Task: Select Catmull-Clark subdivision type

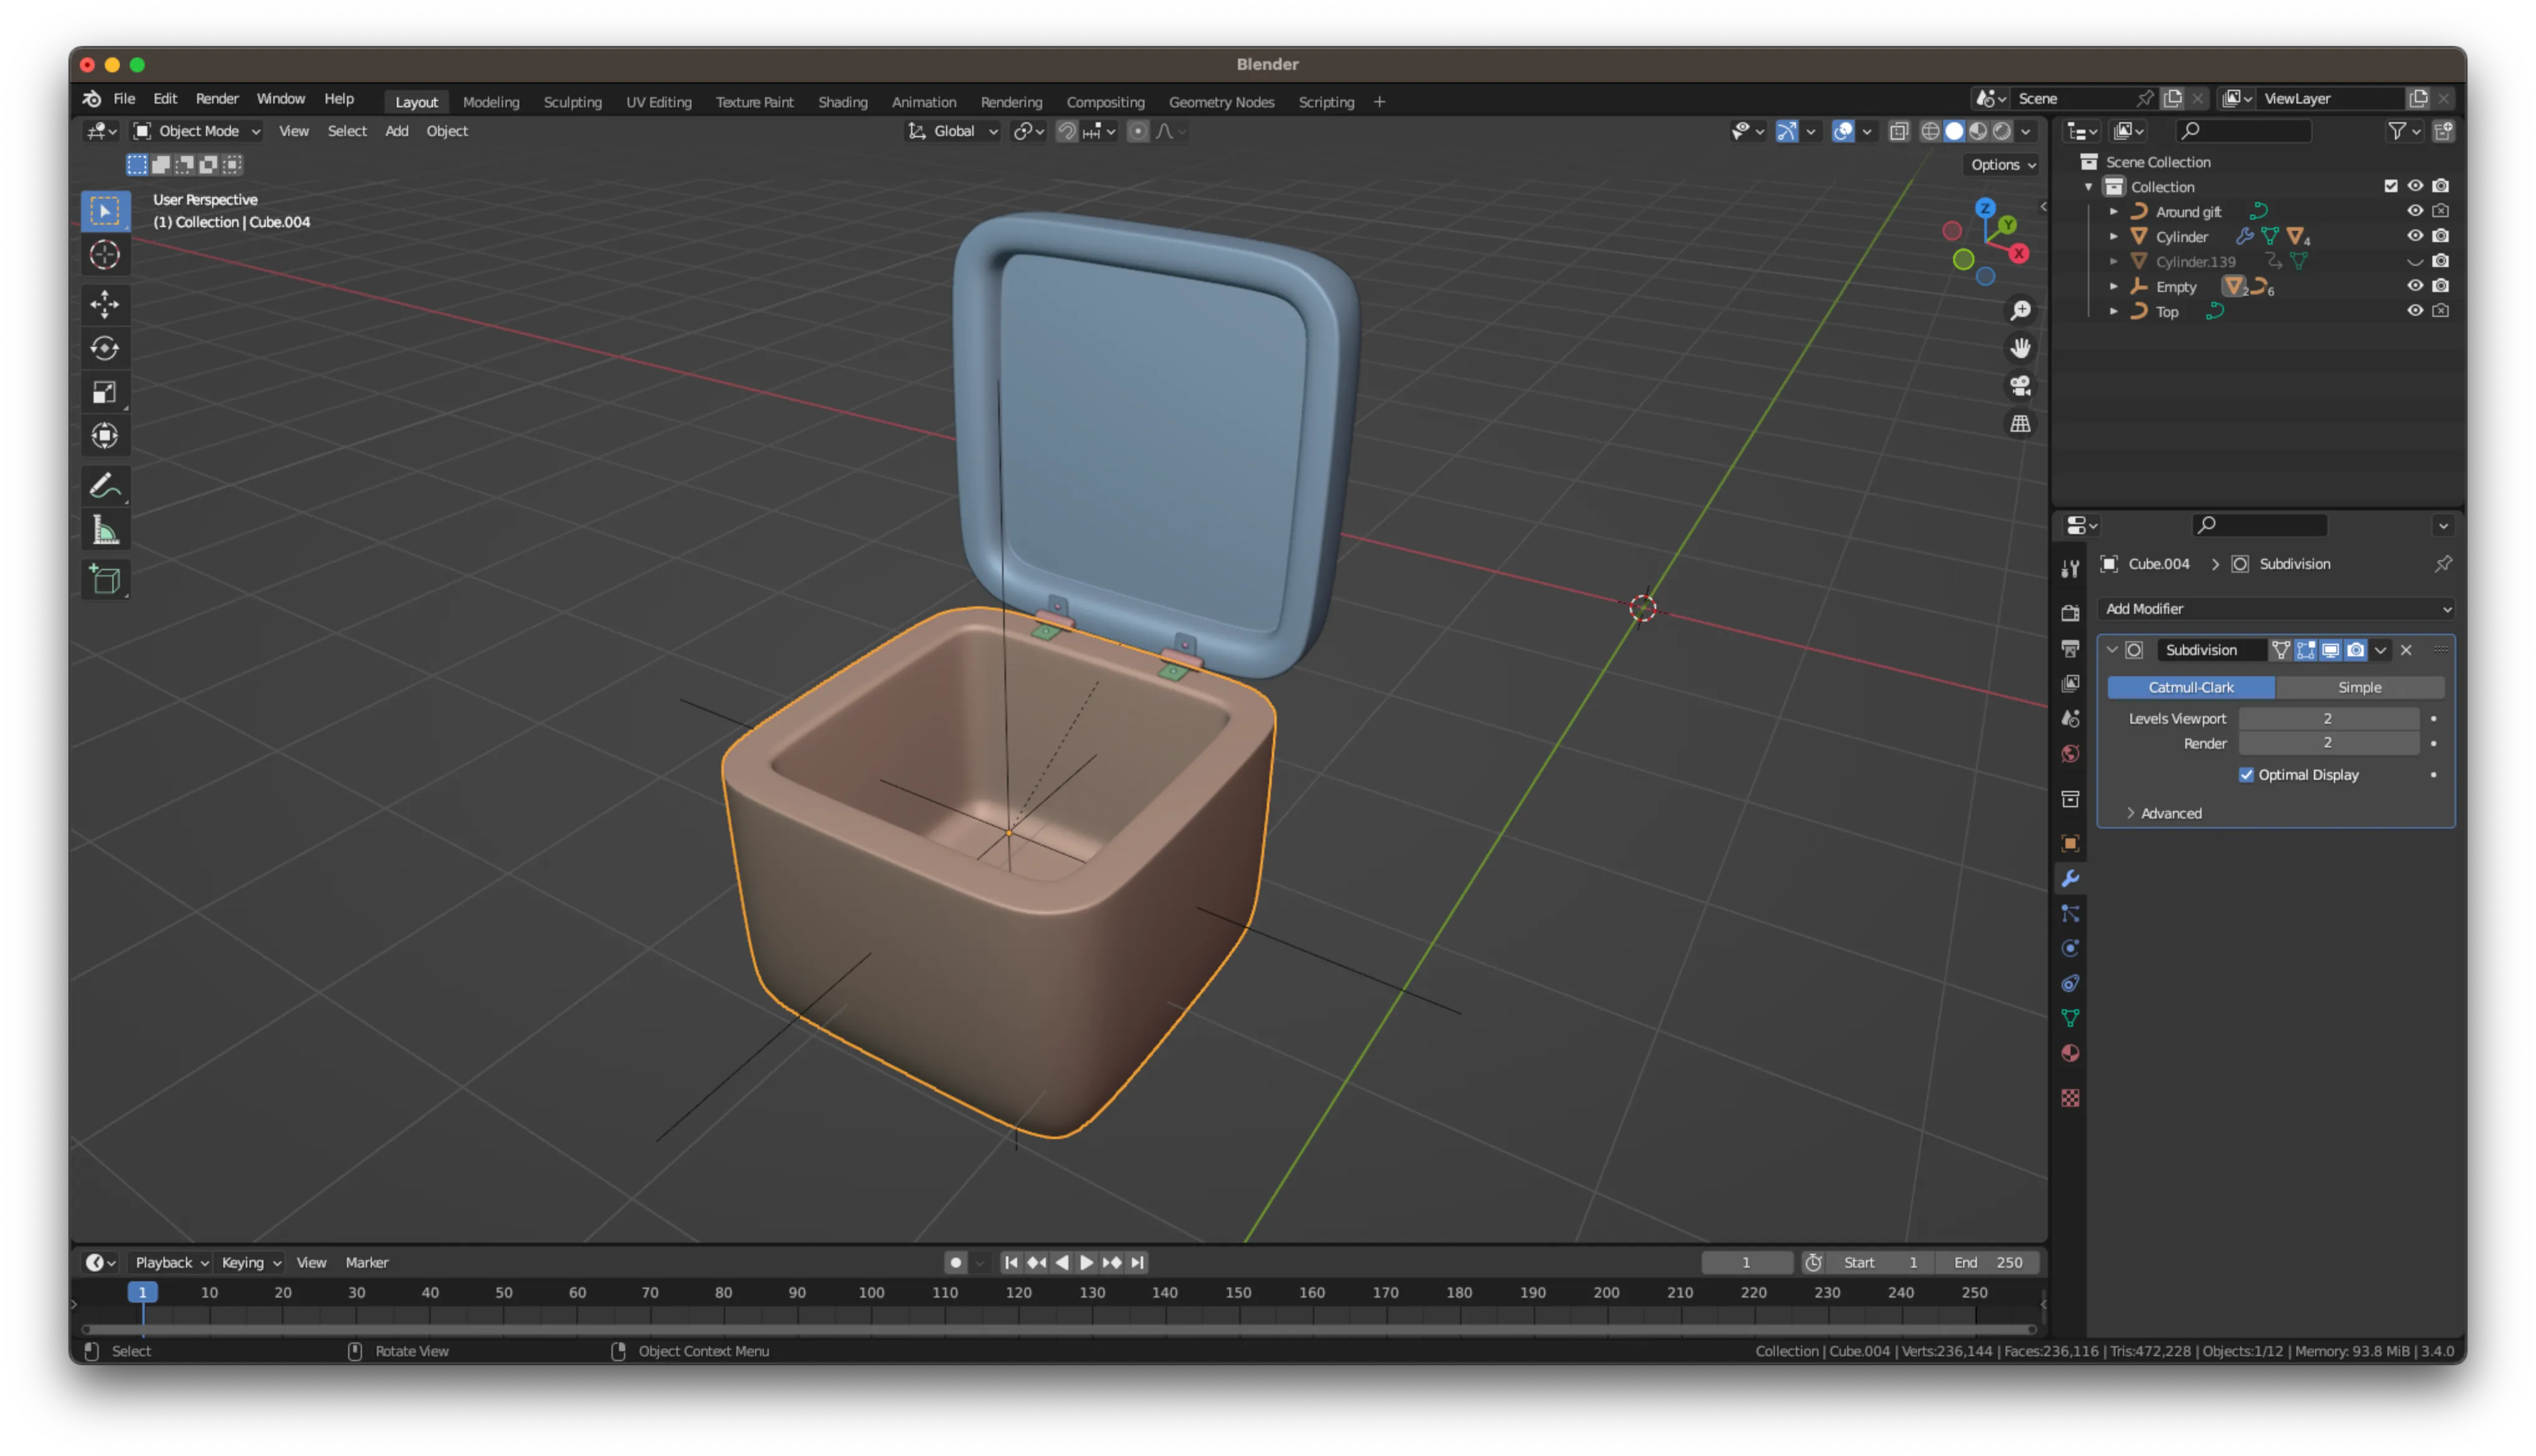Action: pos(2190,688)
